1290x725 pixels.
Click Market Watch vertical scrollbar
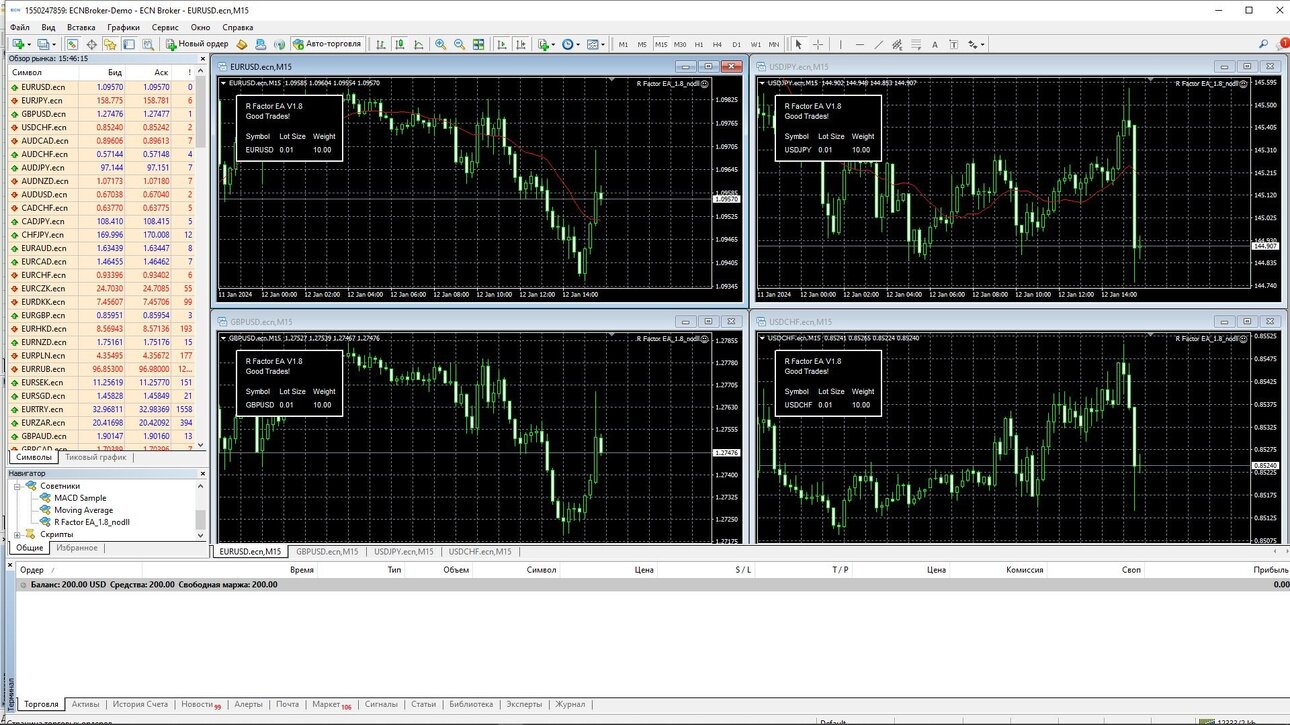pos(201,260)
